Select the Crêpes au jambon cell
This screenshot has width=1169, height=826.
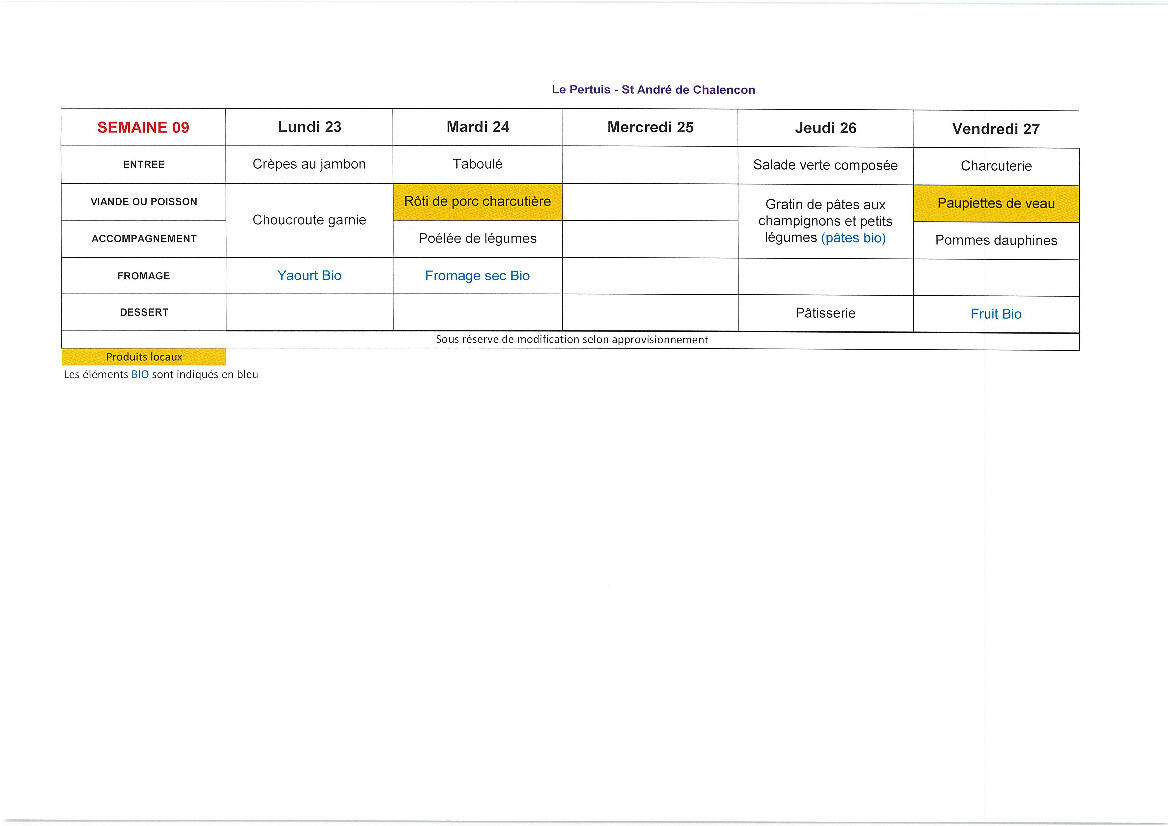pos(309,165)
